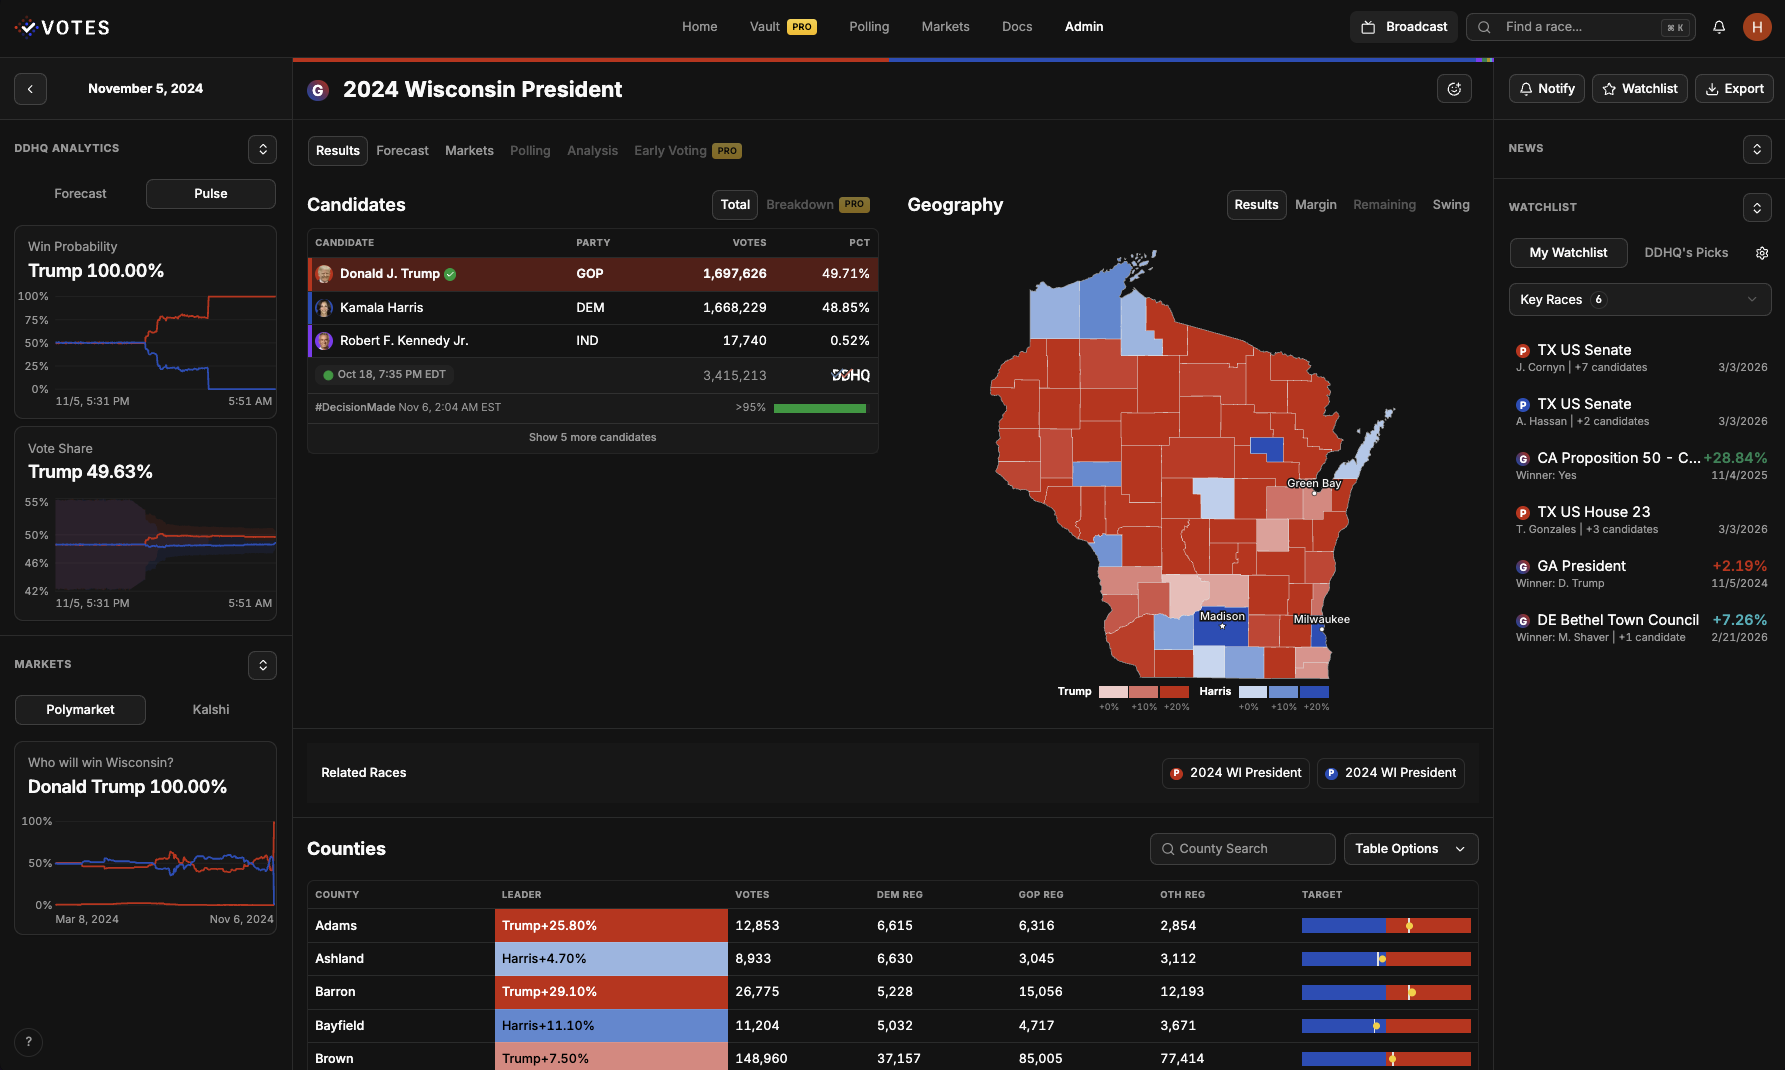Image resolution: width=1785 pixels, height=1070 pixels.
Task: Collapse the News panel with its chevron
Action: click(1757, 148)
